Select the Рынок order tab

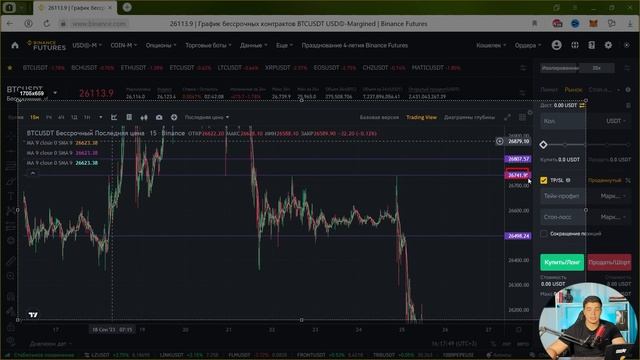(573, 89)
